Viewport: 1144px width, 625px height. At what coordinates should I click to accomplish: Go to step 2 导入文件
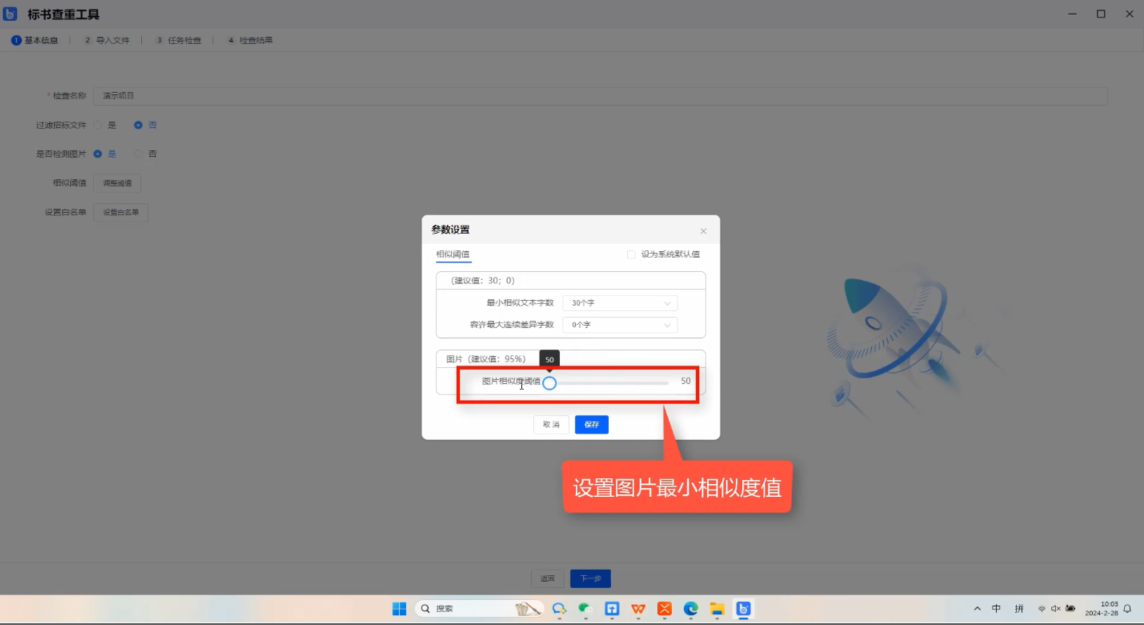point(107,40)
